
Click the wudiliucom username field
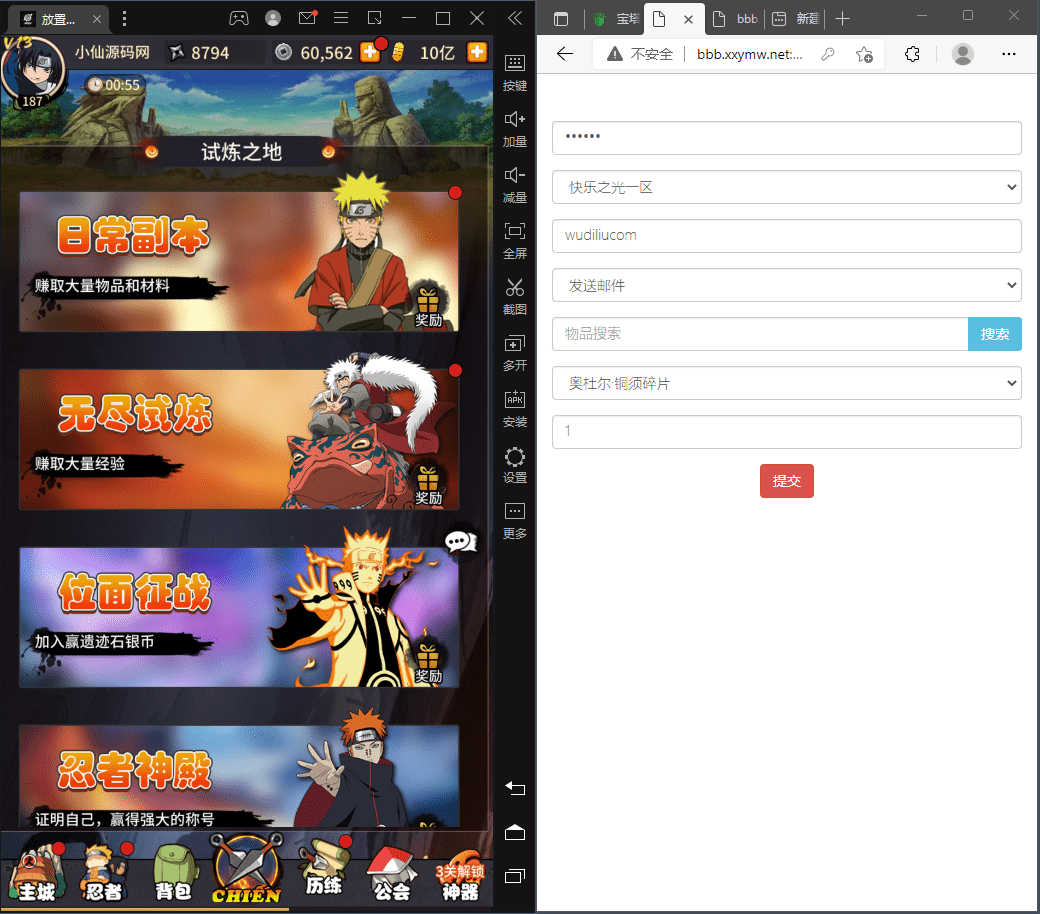[x=787, y=236]
